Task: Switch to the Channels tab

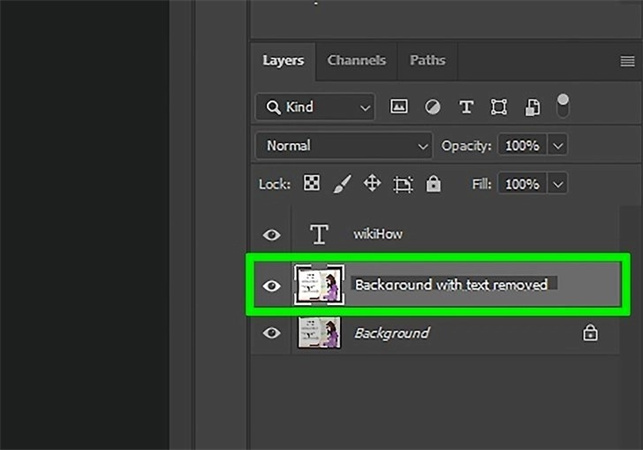Action: (x=356, y=60)
